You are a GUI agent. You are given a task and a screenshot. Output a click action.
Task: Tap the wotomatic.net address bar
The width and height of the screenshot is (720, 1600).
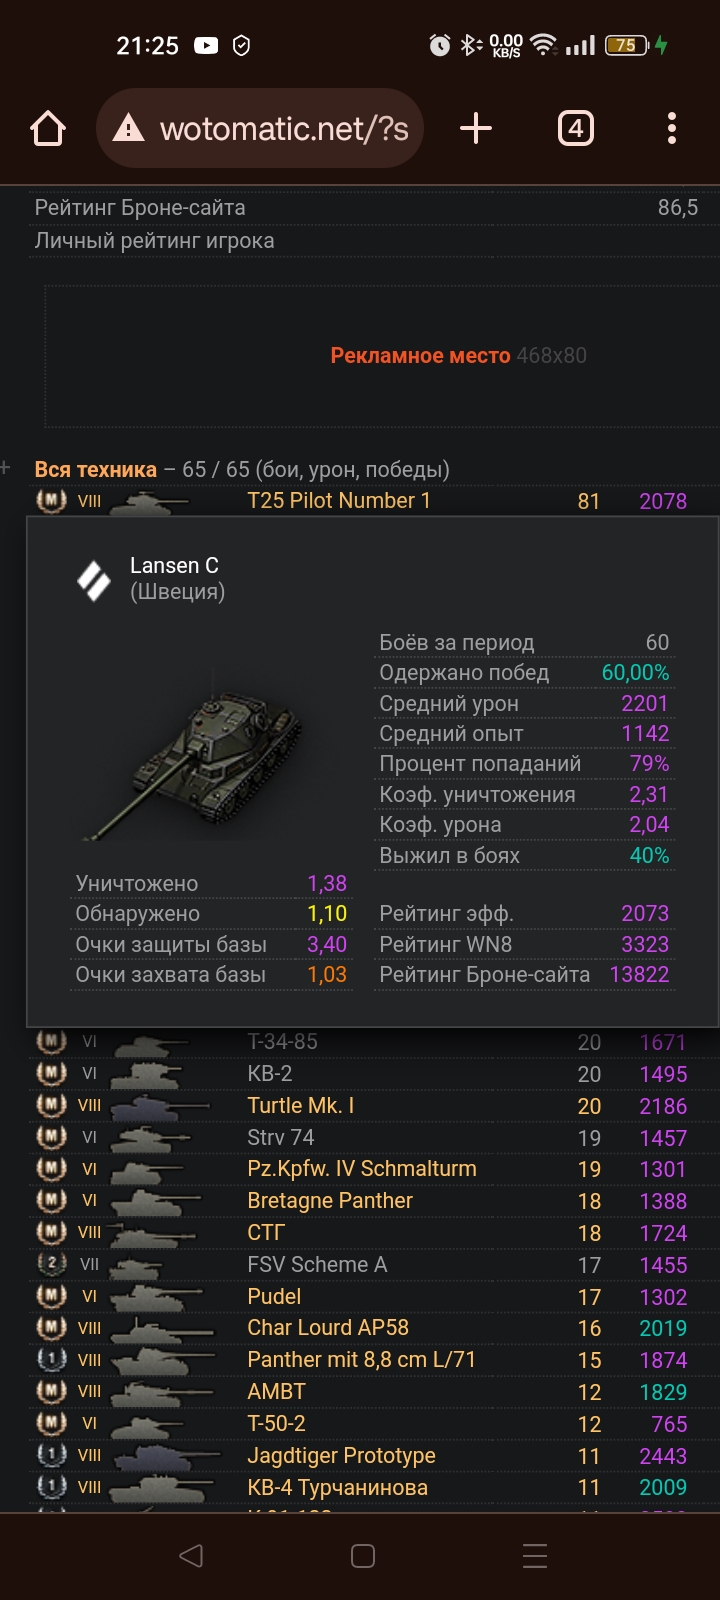coord(284,129)
